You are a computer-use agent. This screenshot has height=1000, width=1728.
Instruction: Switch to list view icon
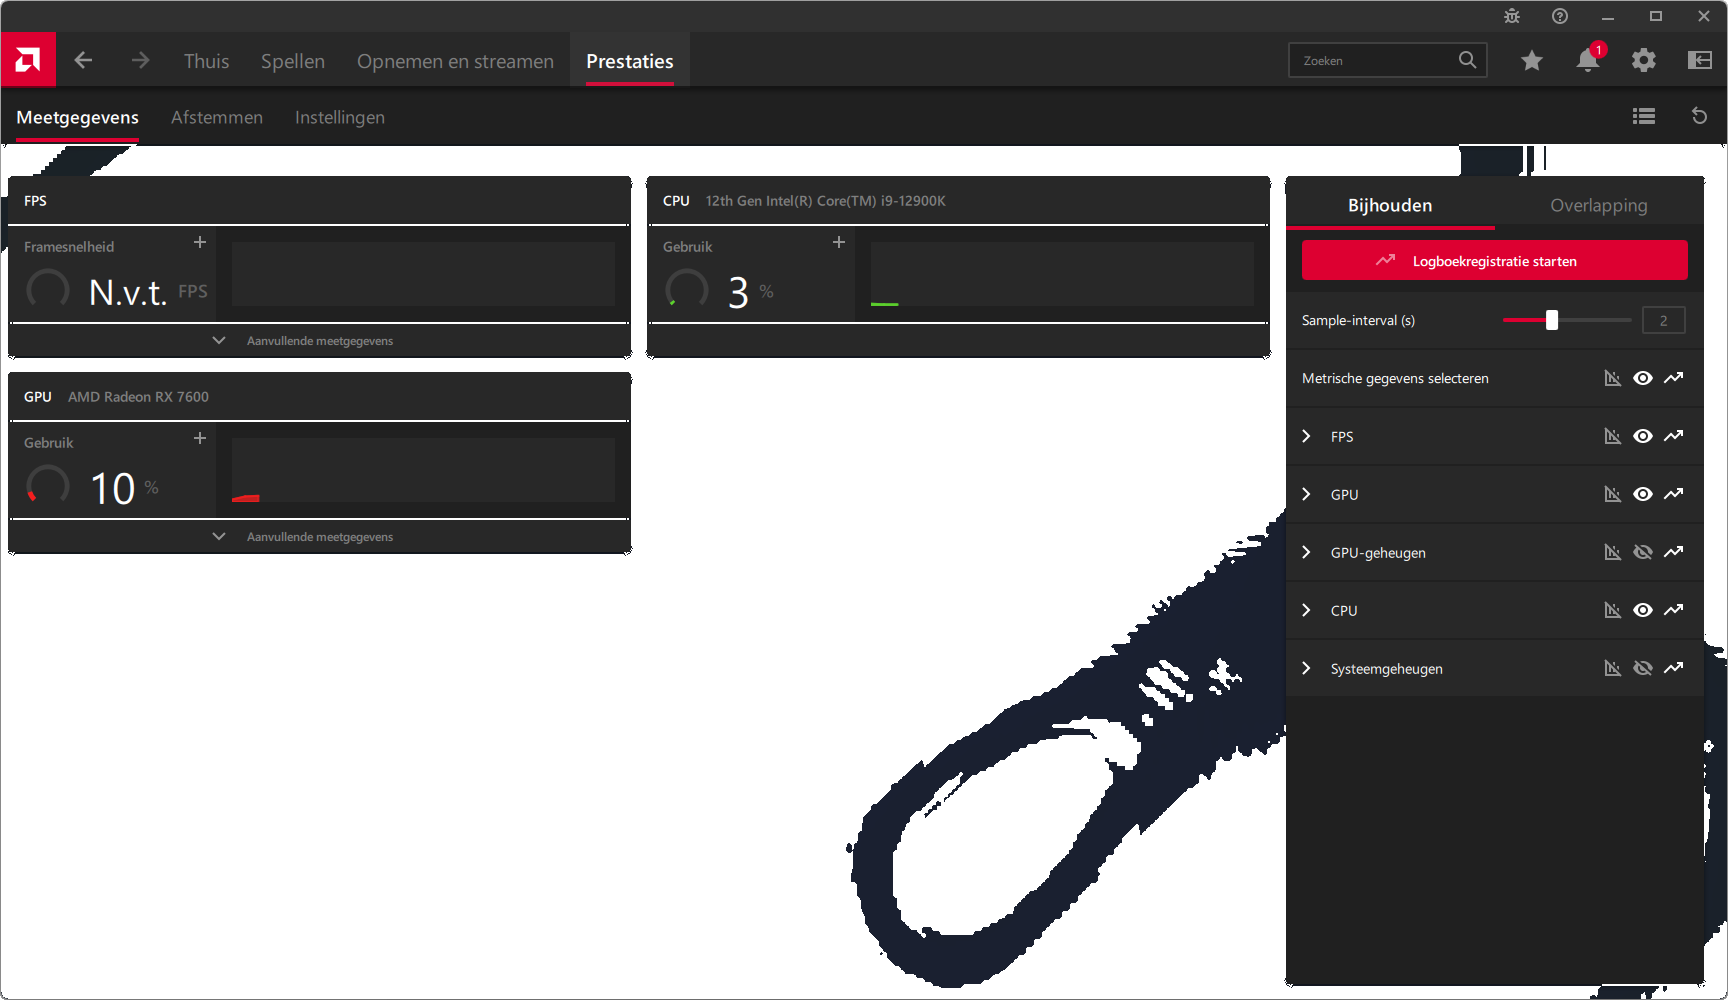coord(1643,117)
